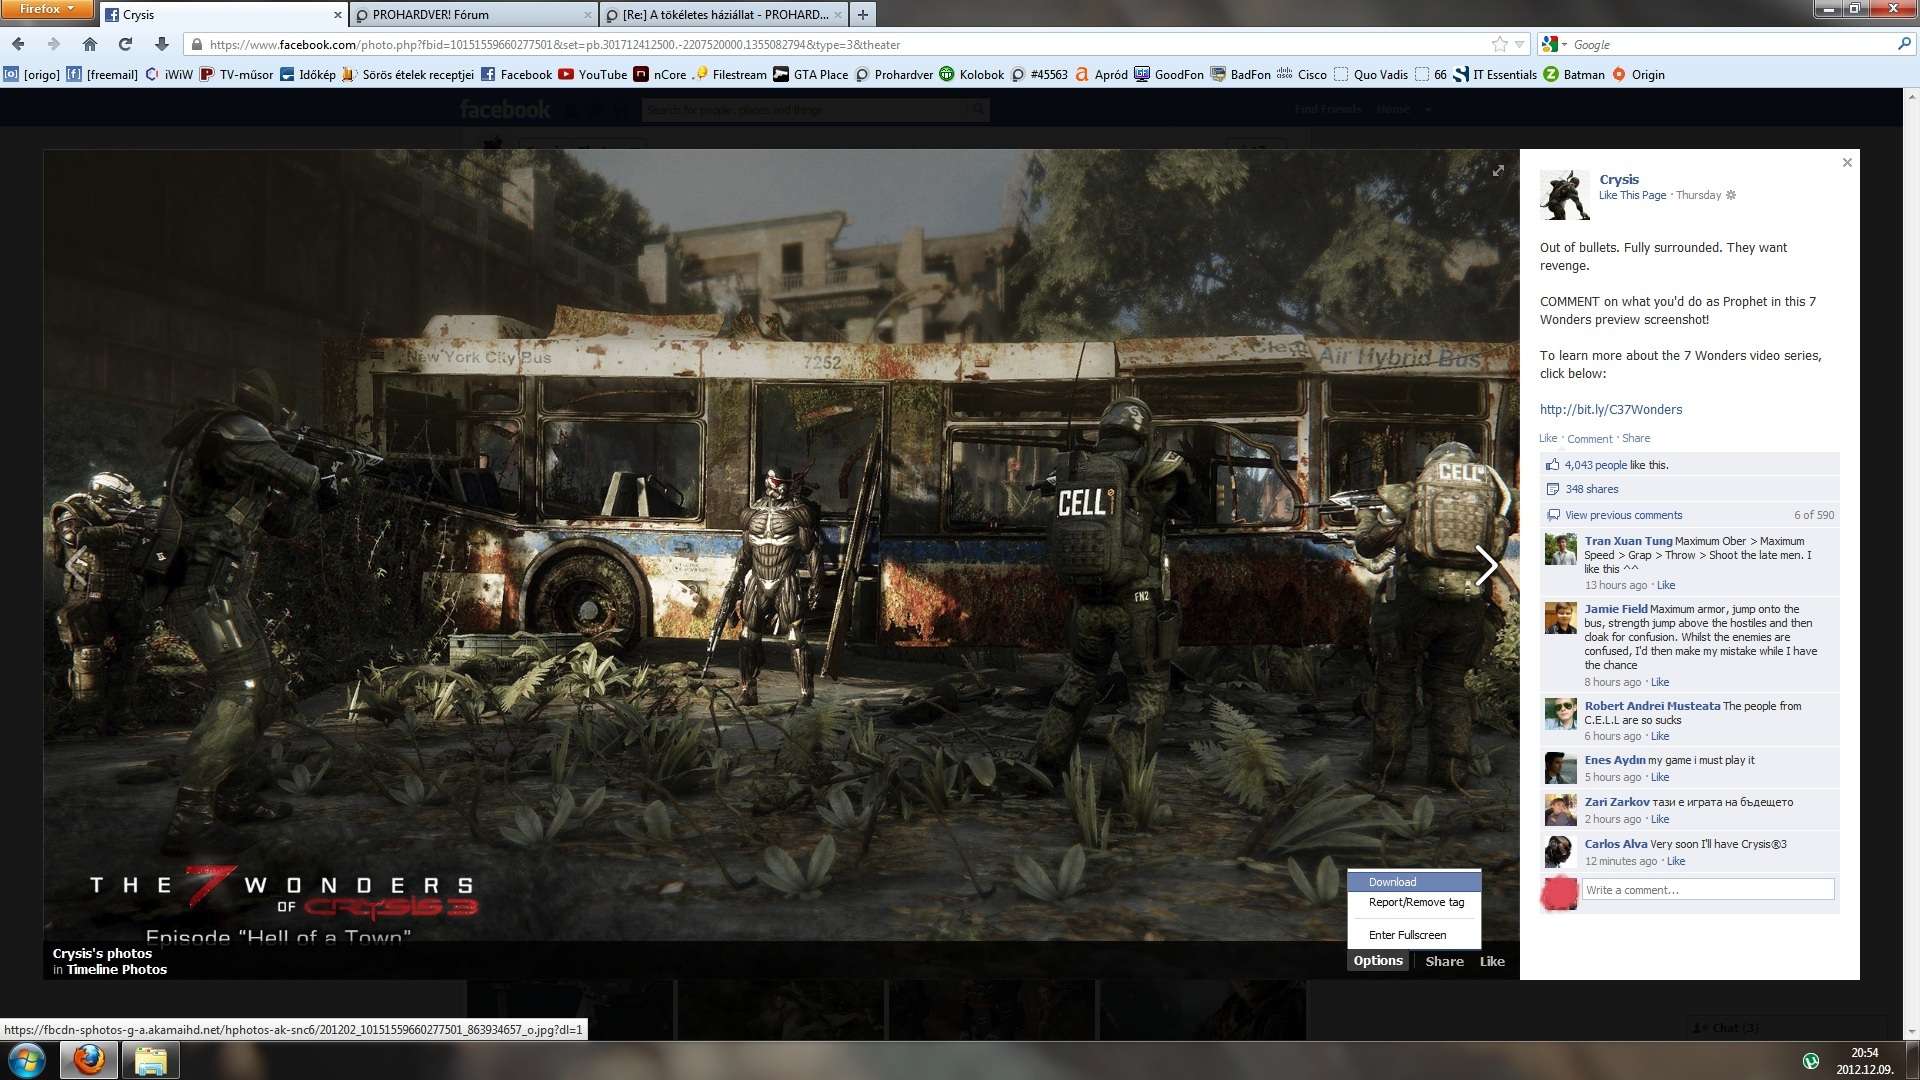
Task: Show the next photo with the right arrow
Action: [x=1486, y=565]
